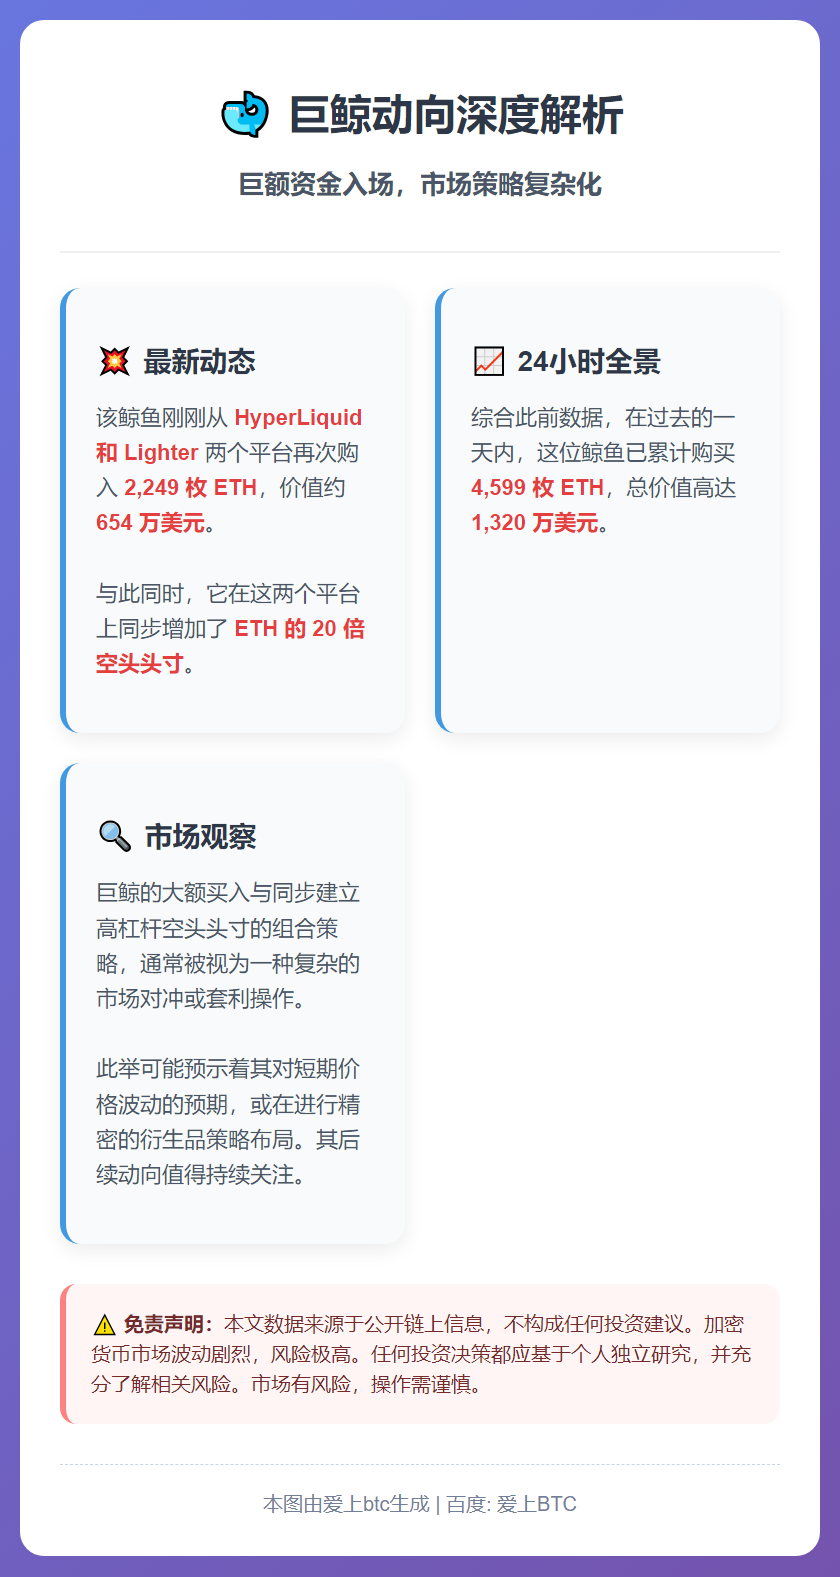840x1577 pixels.
Task: Click the line 综合此前数据，在过去的一
Action: coord(603,418)
